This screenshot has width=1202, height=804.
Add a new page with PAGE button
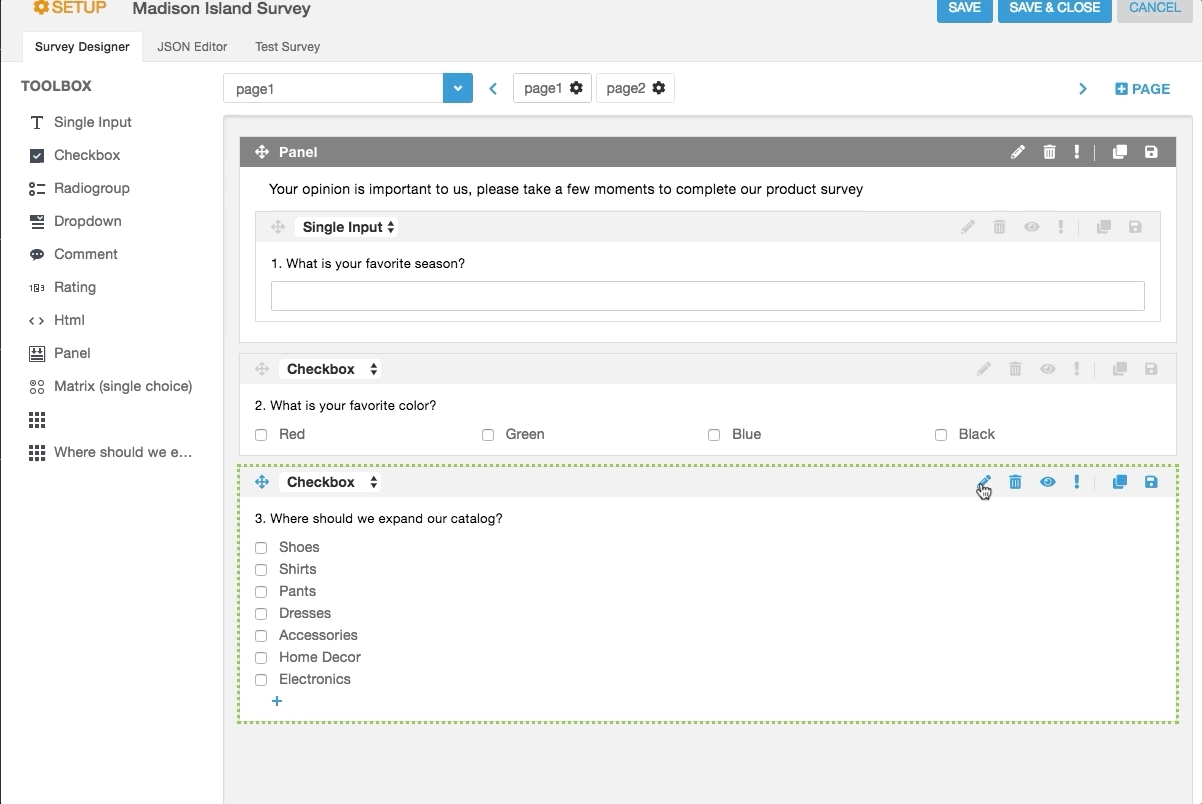coord(1142,89)
